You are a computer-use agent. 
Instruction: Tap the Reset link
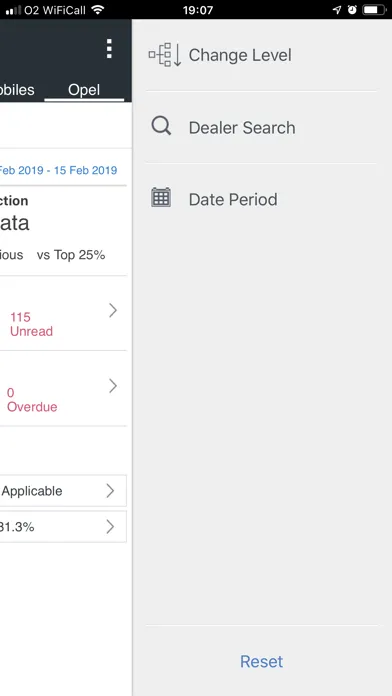point(261,661)
